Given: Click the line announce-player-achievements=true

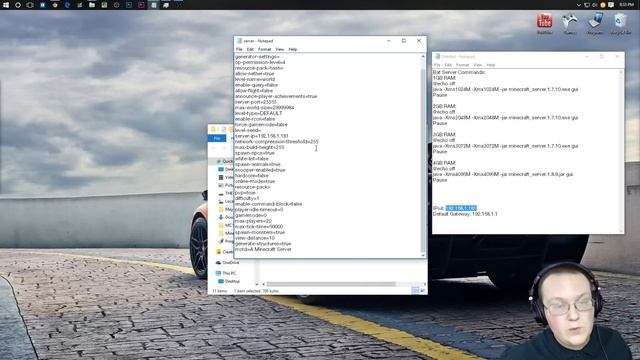Looking at the screenshot, I should click(276, 96).
